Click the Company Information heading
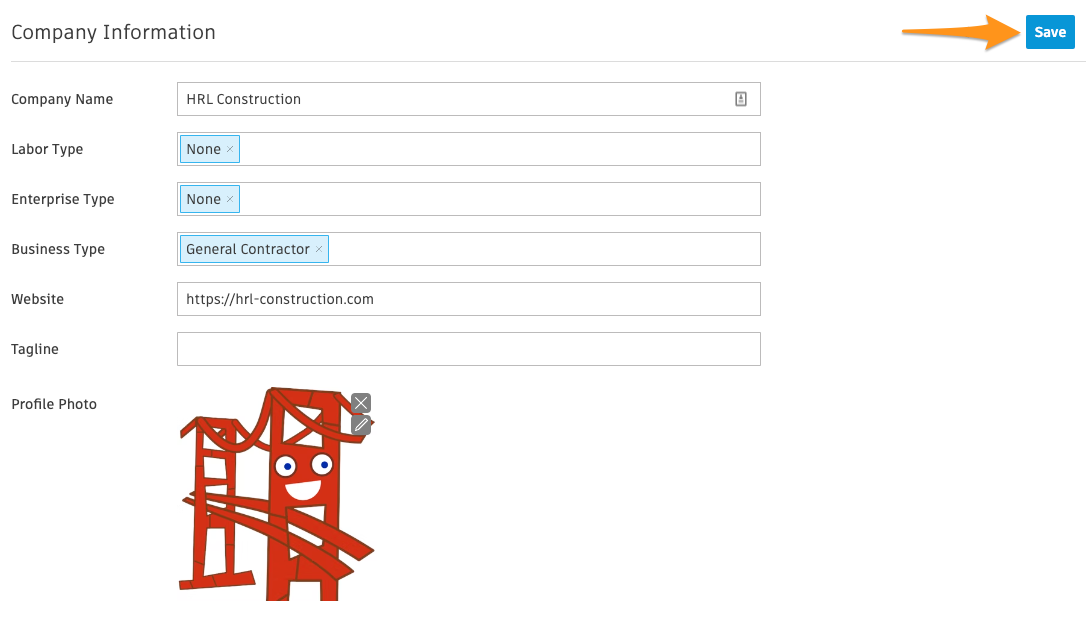Image resolution: width=1090 pixels, height=628 pixels. (113, 32)
